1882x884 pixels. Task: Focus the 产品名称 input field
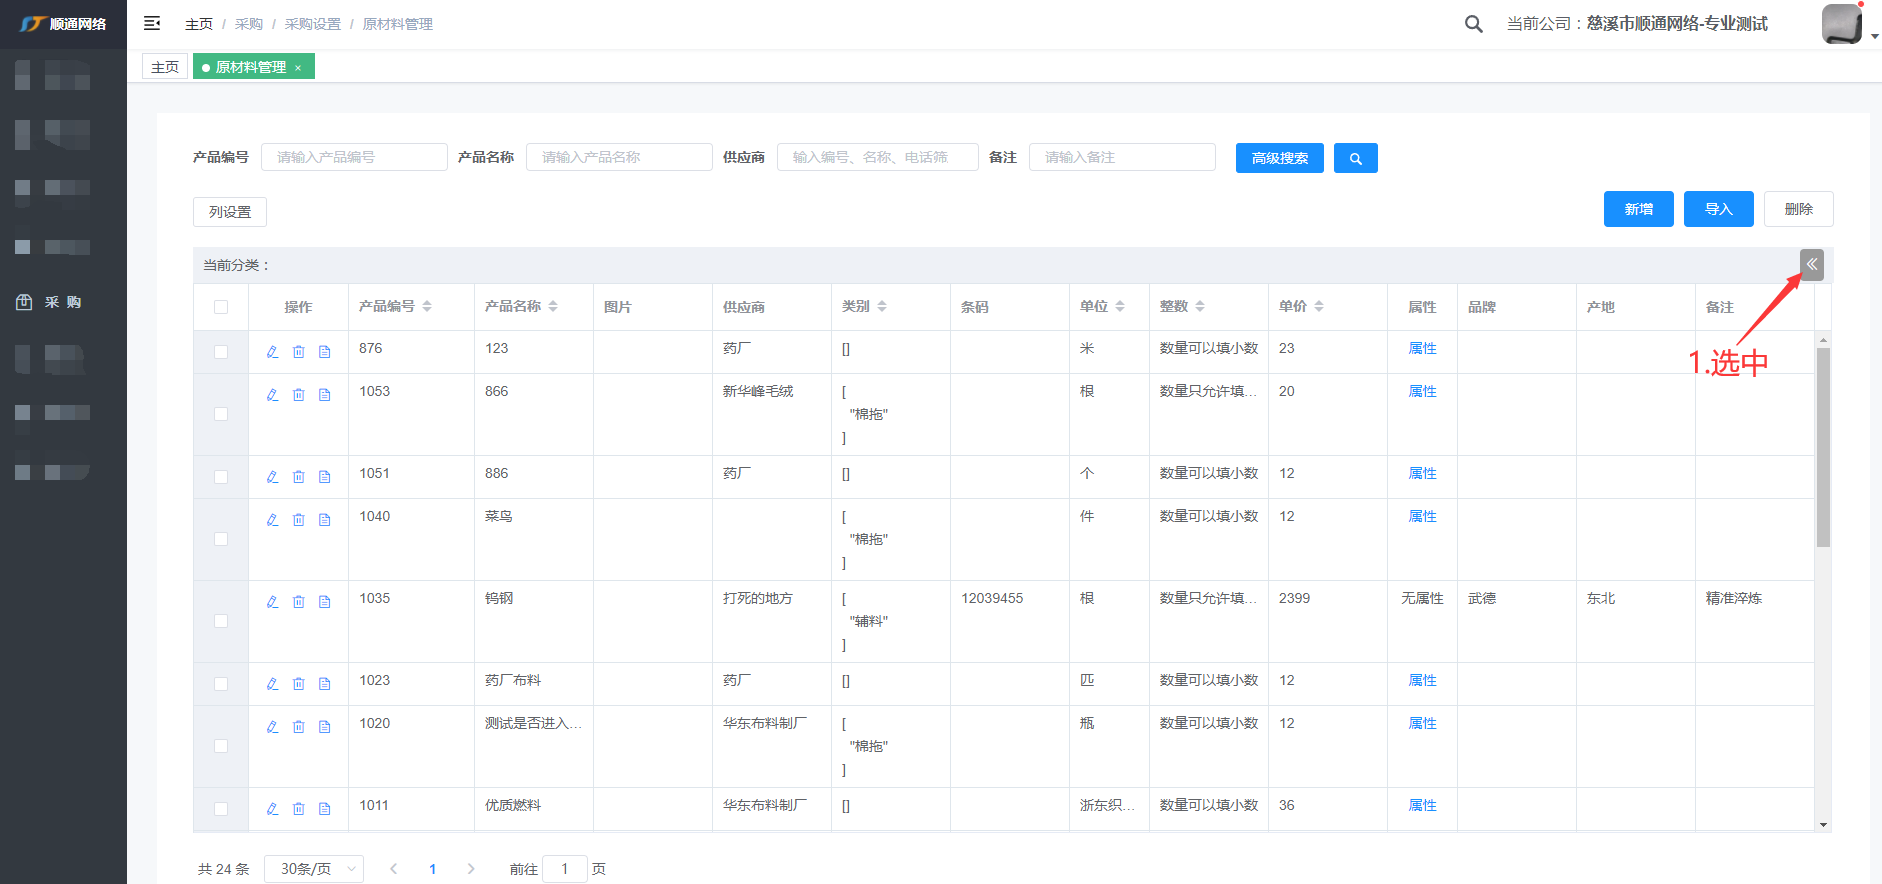pos(619,157)
